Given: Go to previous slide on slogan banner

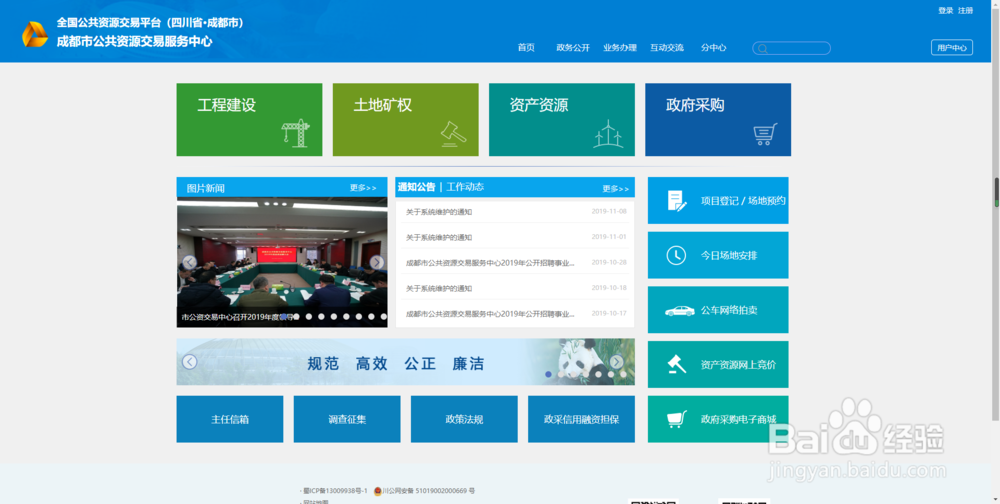Looking at the screenshot, I should point(189,362).
